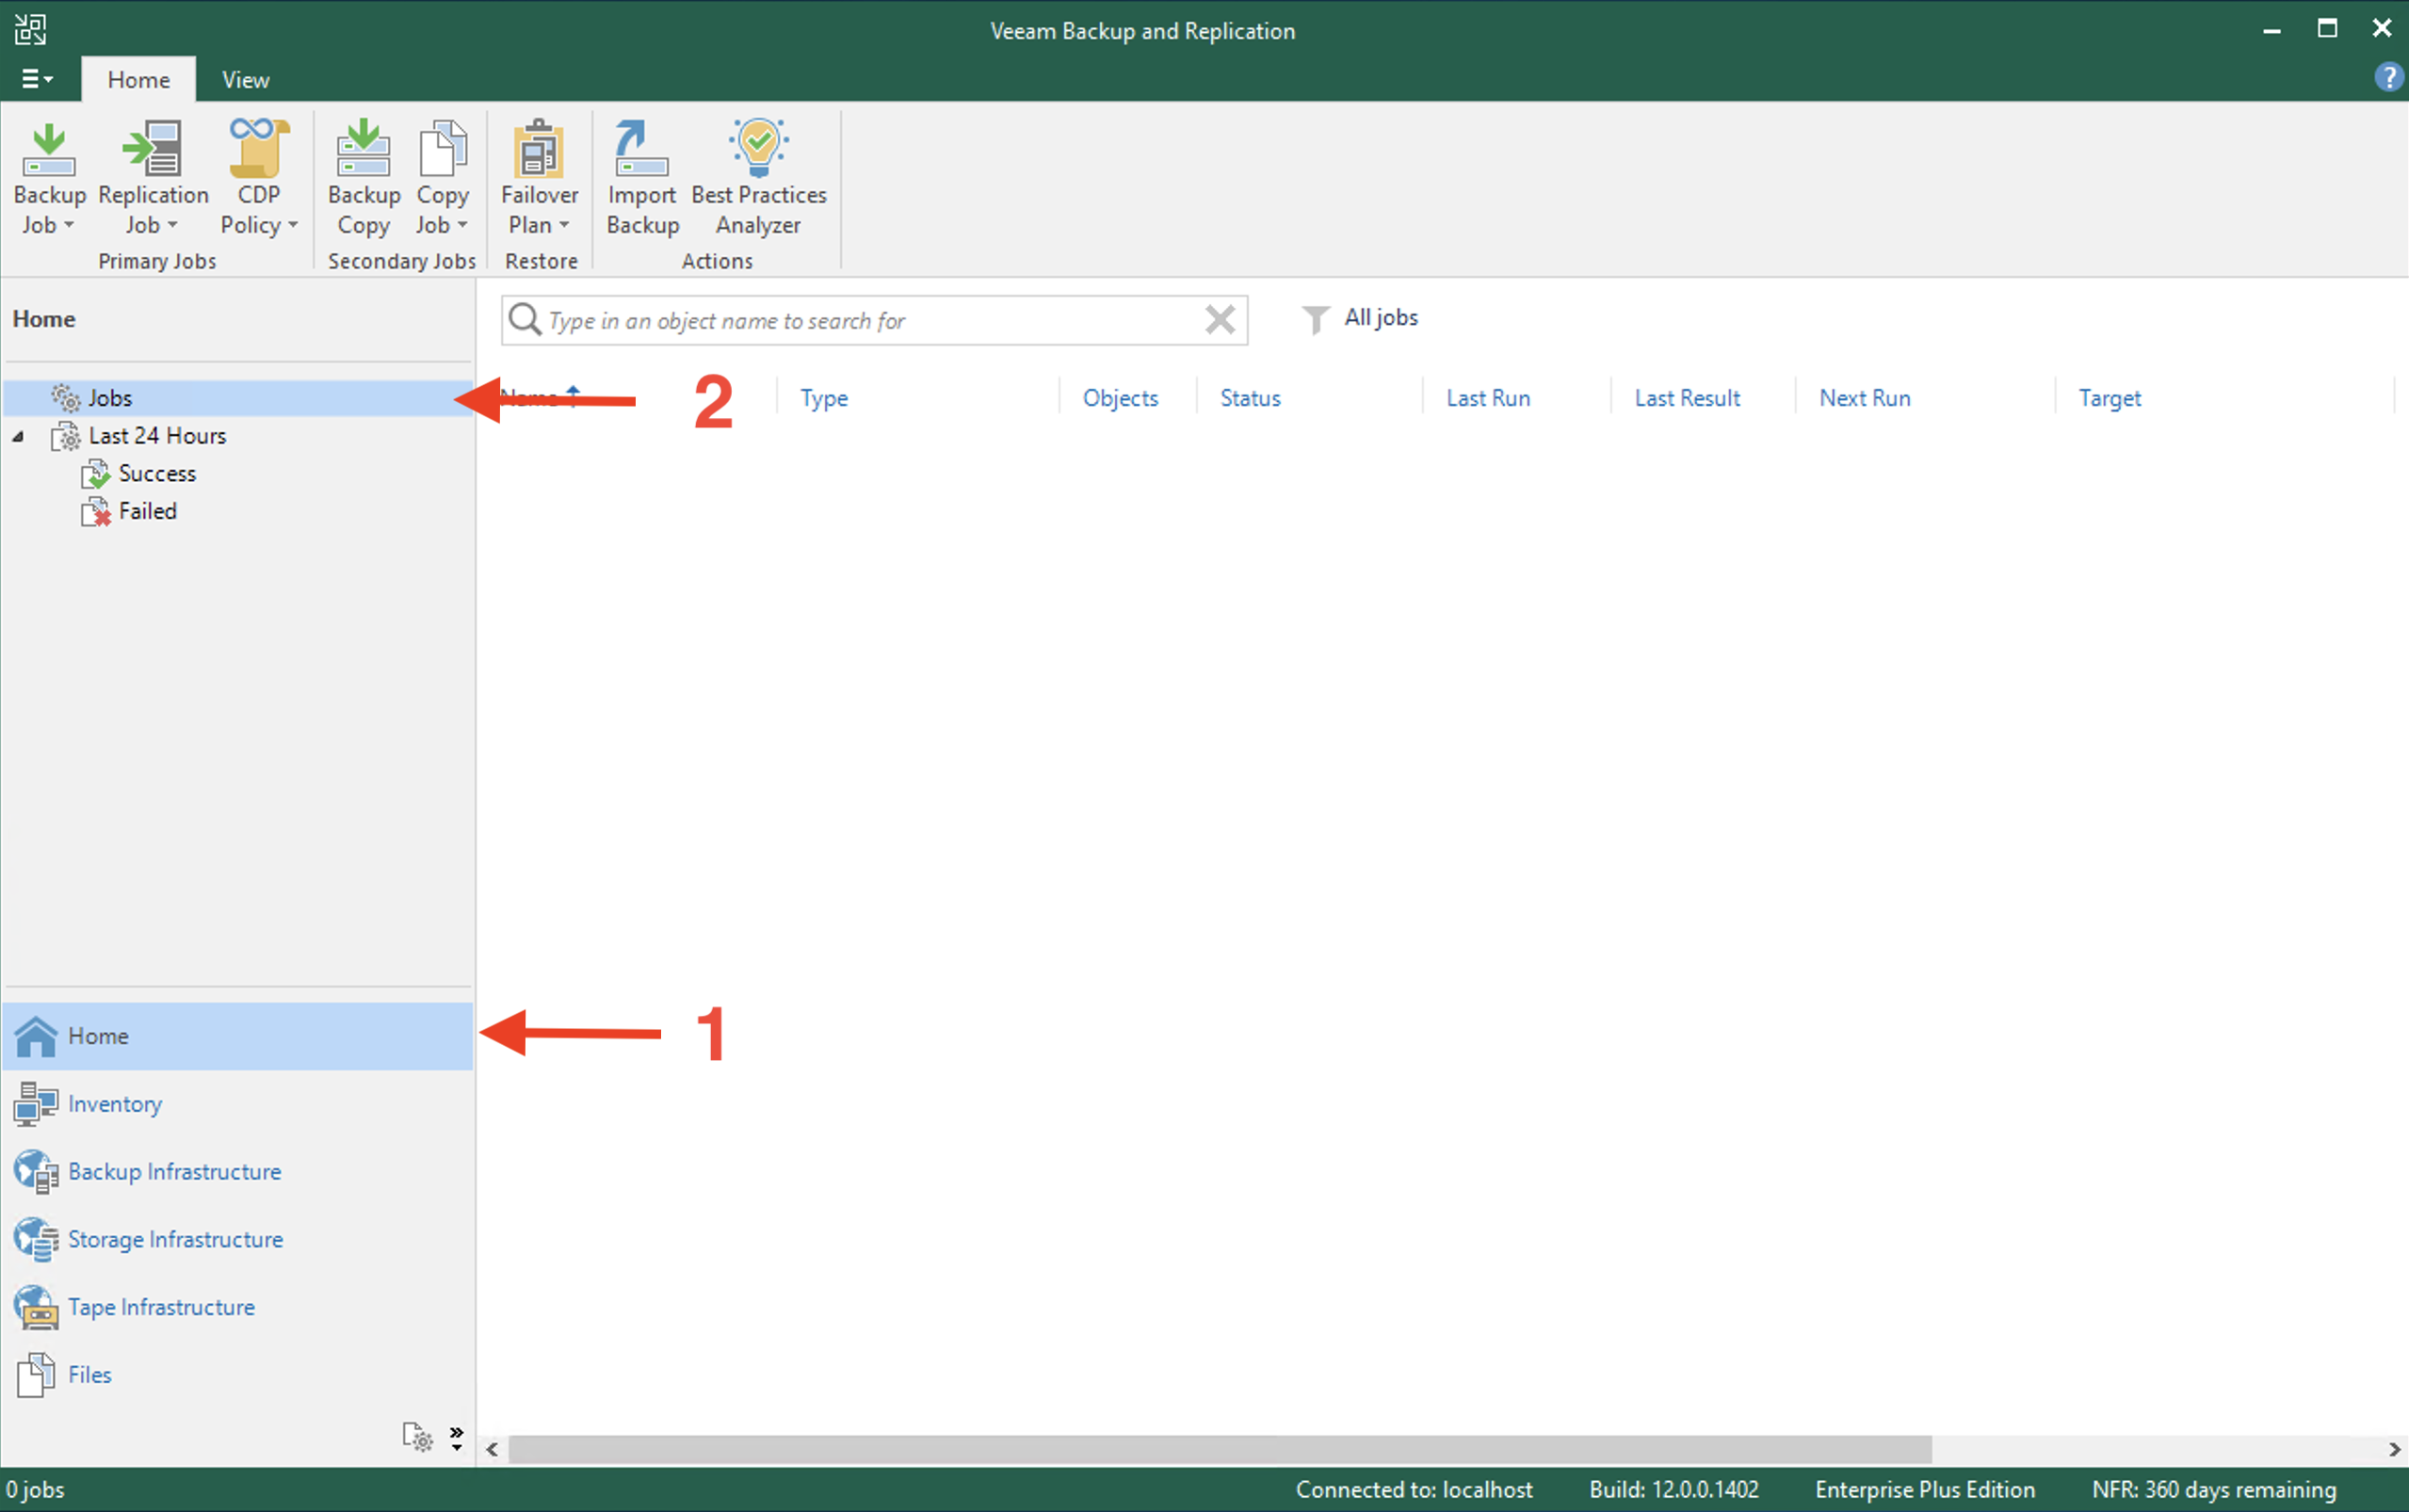
Task: Click the Backup Copy ribbon icon
Action: [363, 148]
